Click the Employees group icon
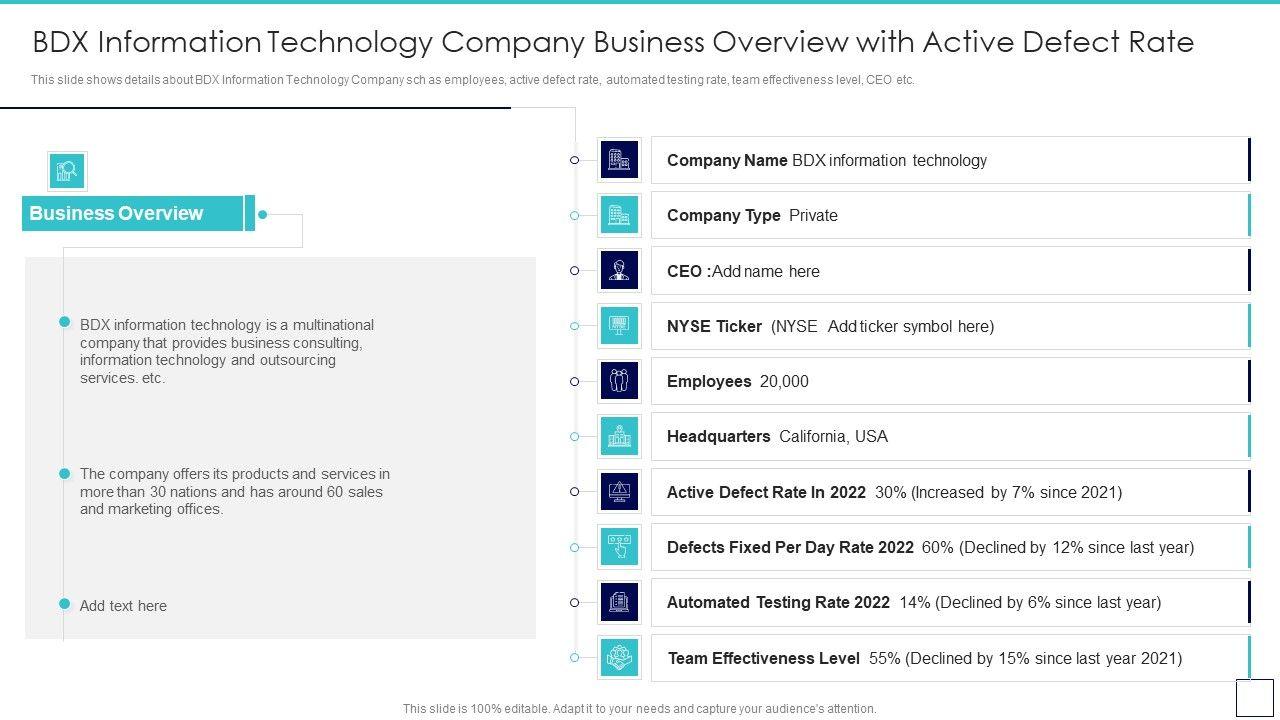The width and height of the screenshot is (1280, 720). 619,381
